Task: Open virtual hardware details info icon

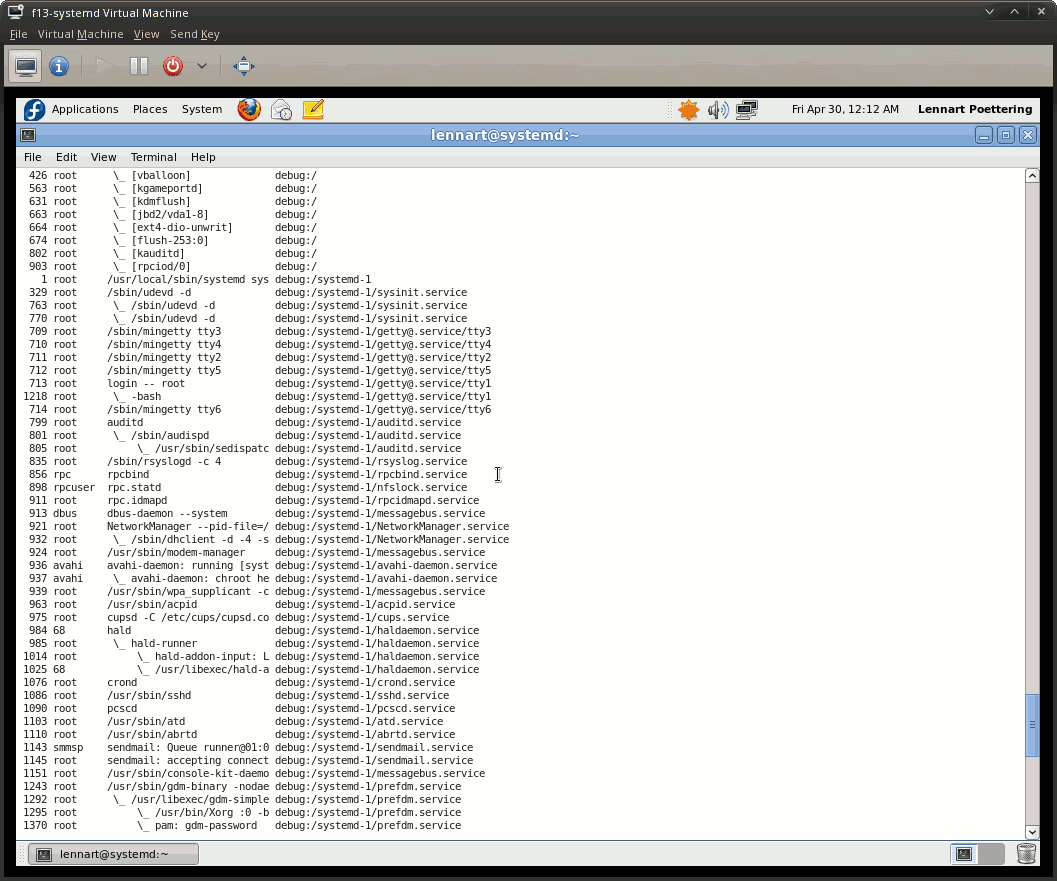Action: tap(59, 66)
